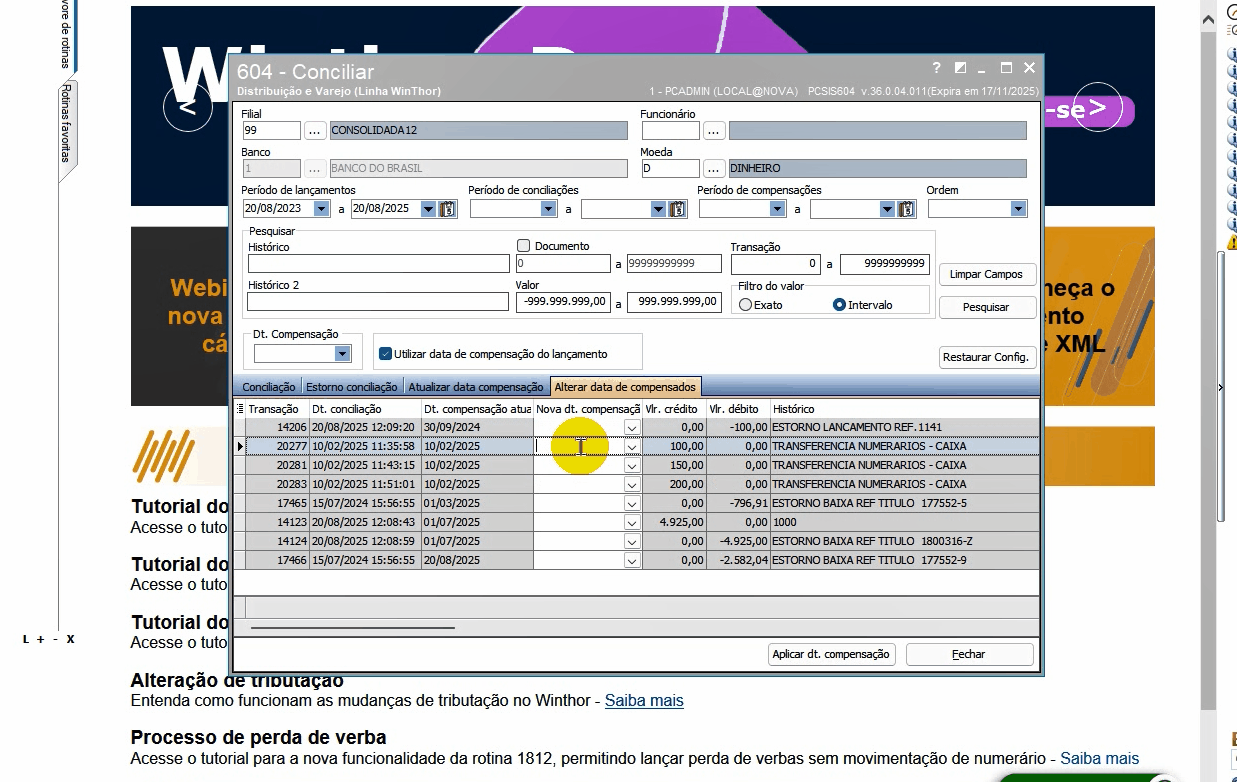
Task: Click the maximum Transação field 9999999999
Action: click(885, 264)
